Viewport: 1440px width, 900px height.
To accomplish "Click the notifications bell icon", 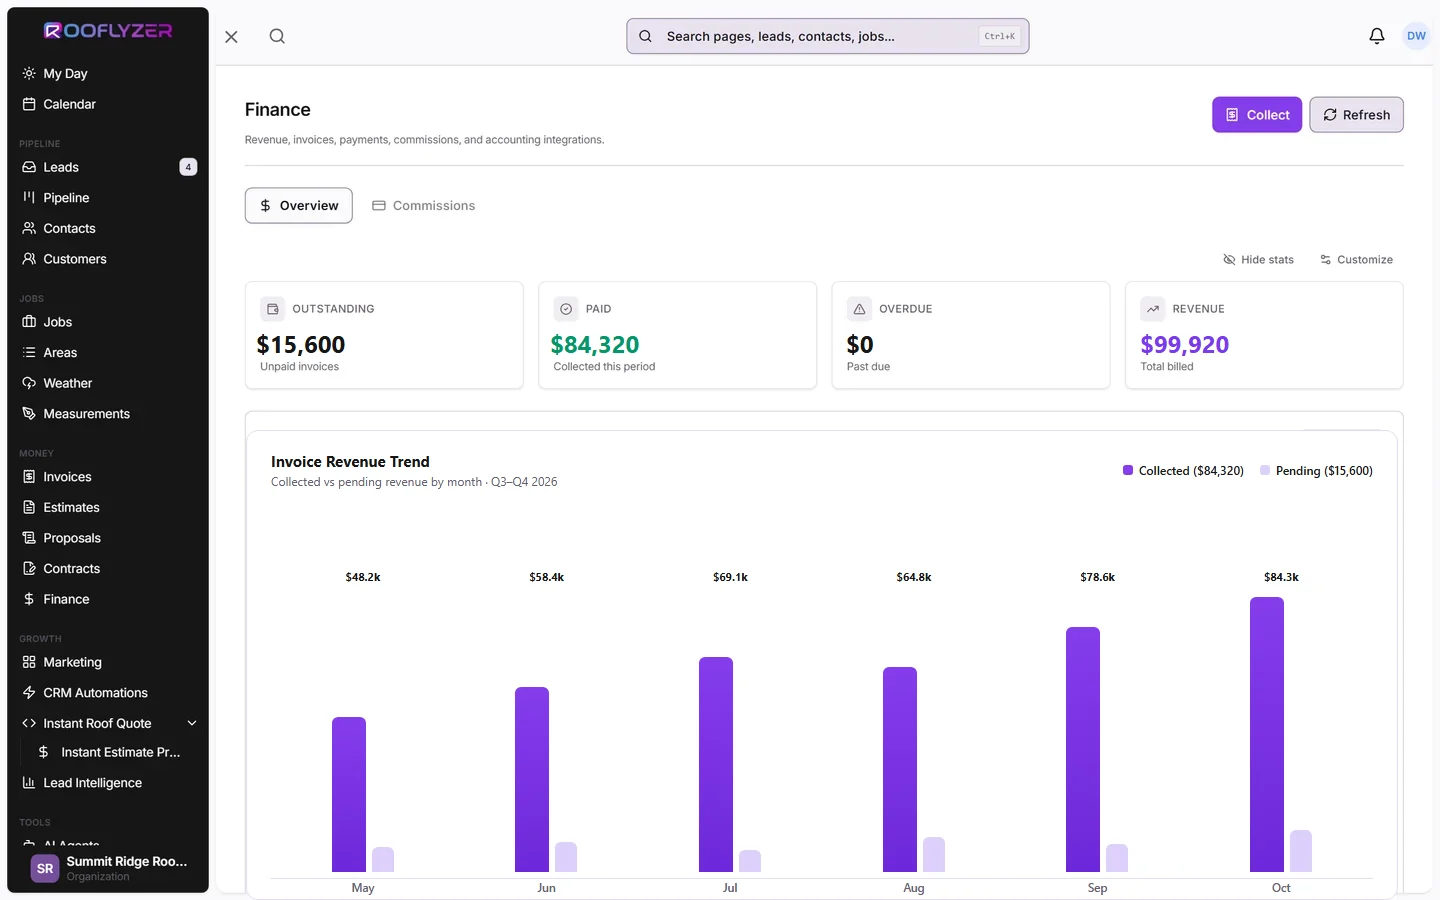I will coord(1377,36).
